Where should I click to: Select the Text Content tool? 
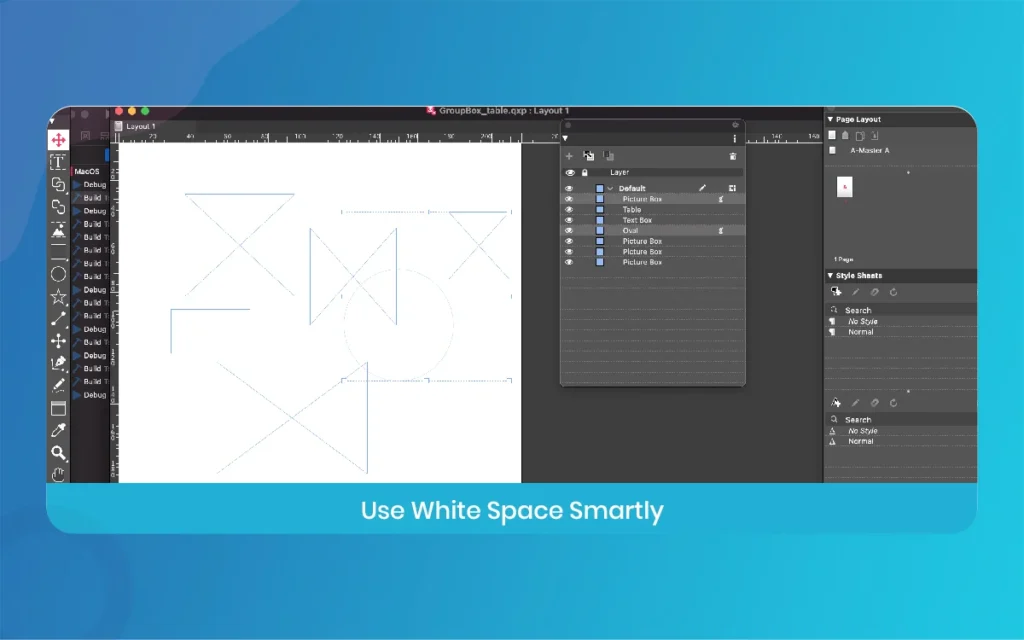(58, 162)
